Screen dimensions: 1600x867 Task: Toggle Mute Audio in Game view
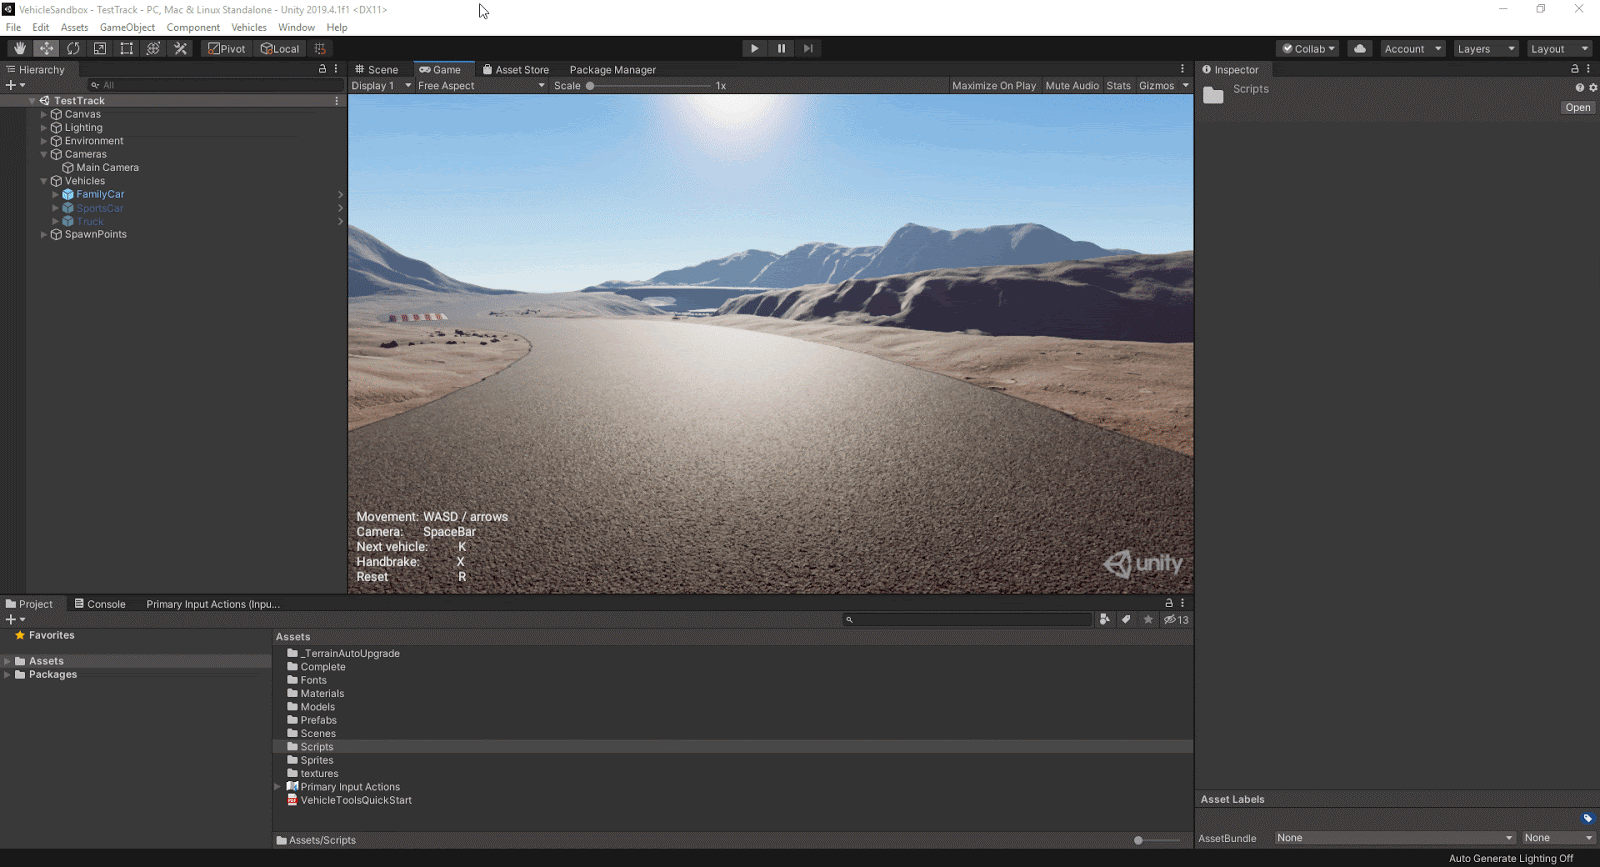click(1071, 86)
